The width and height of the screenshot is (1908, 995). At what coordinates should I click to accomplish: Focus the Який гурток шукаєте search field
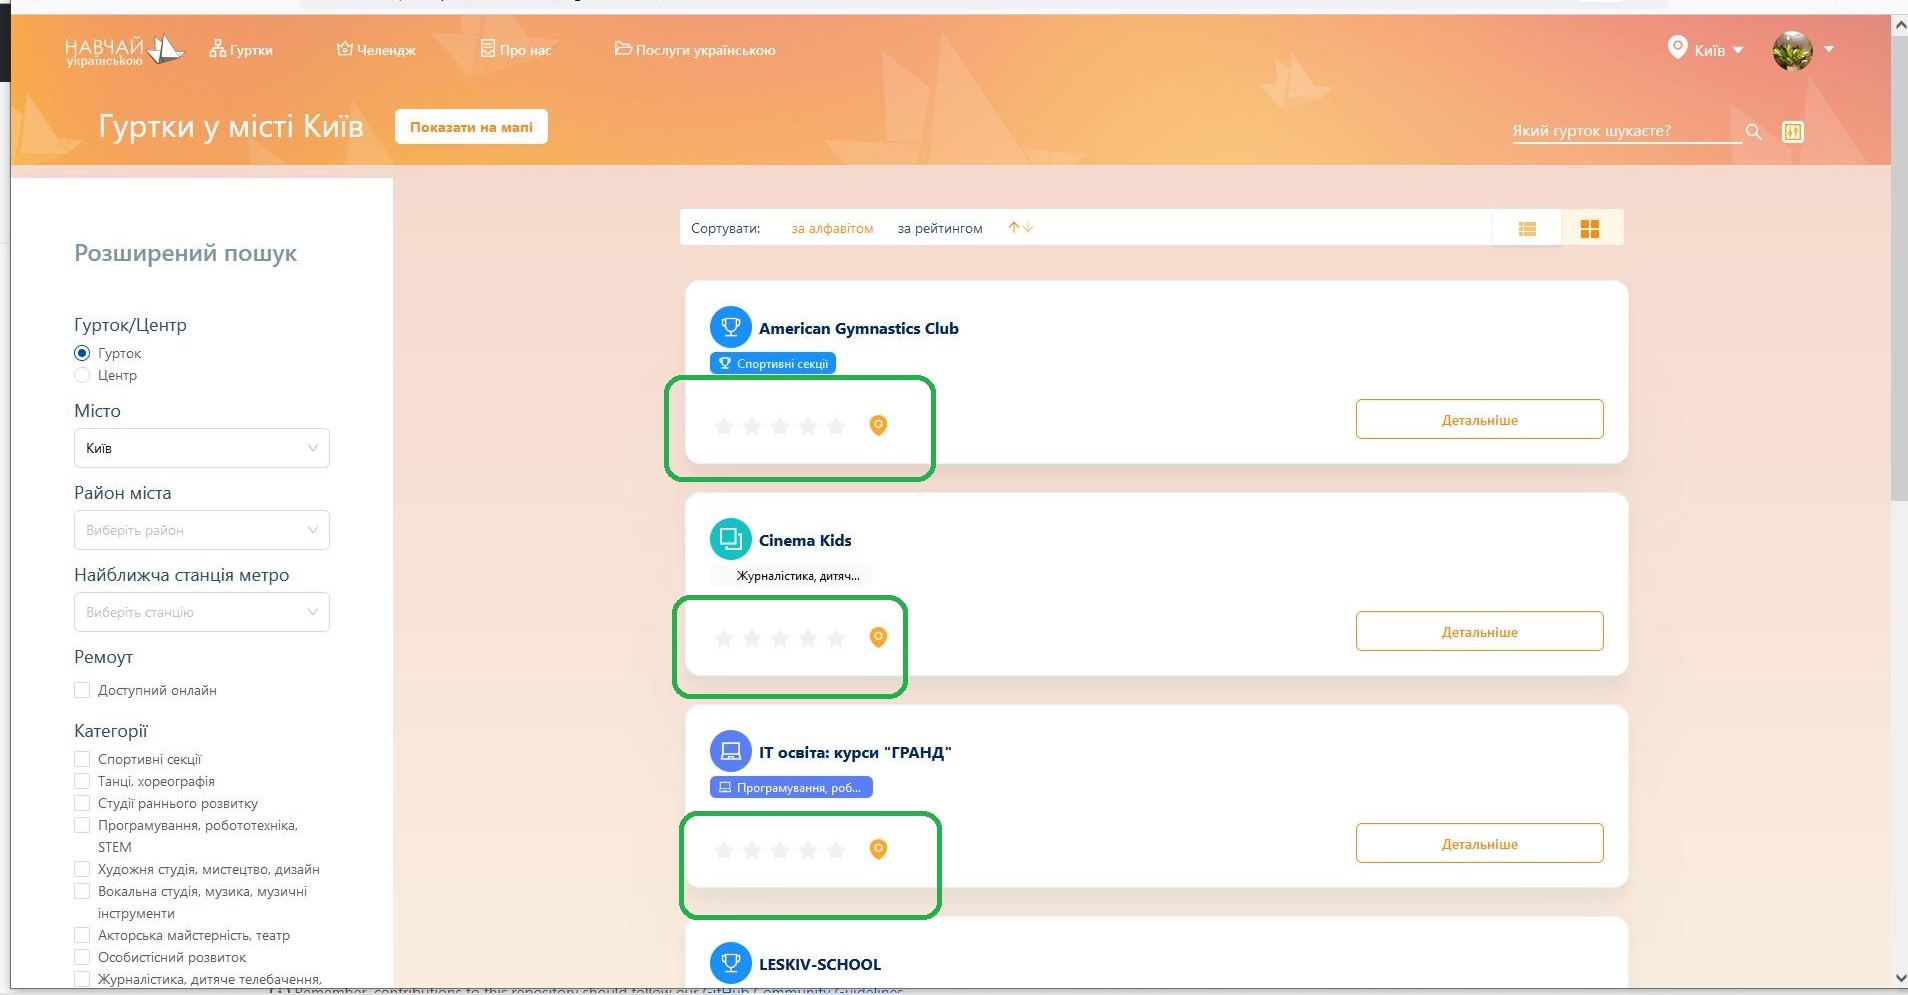point(1626,131)
